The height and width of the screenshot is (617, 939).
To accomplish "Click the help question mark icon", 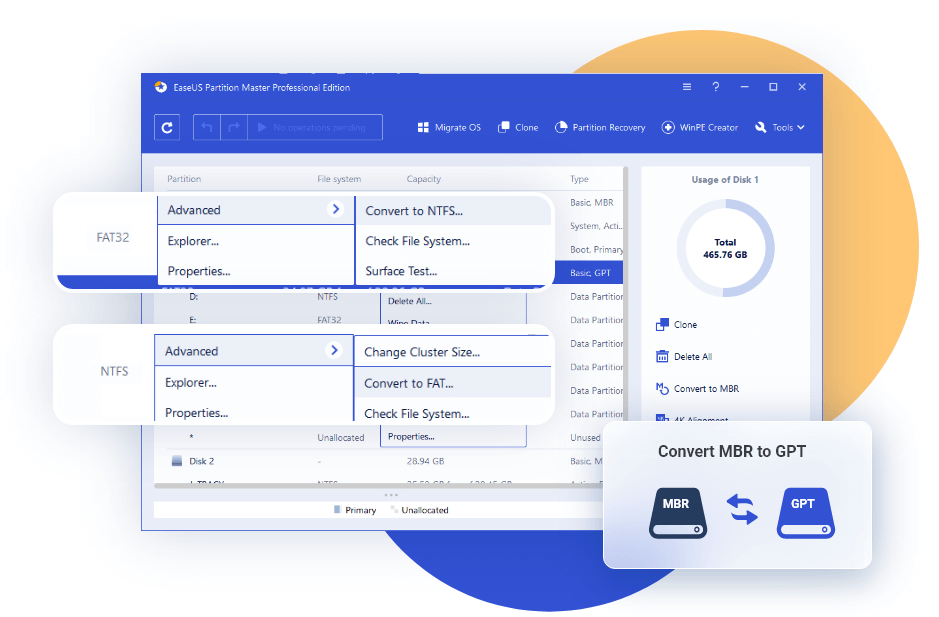I will (x=715, y=87).
